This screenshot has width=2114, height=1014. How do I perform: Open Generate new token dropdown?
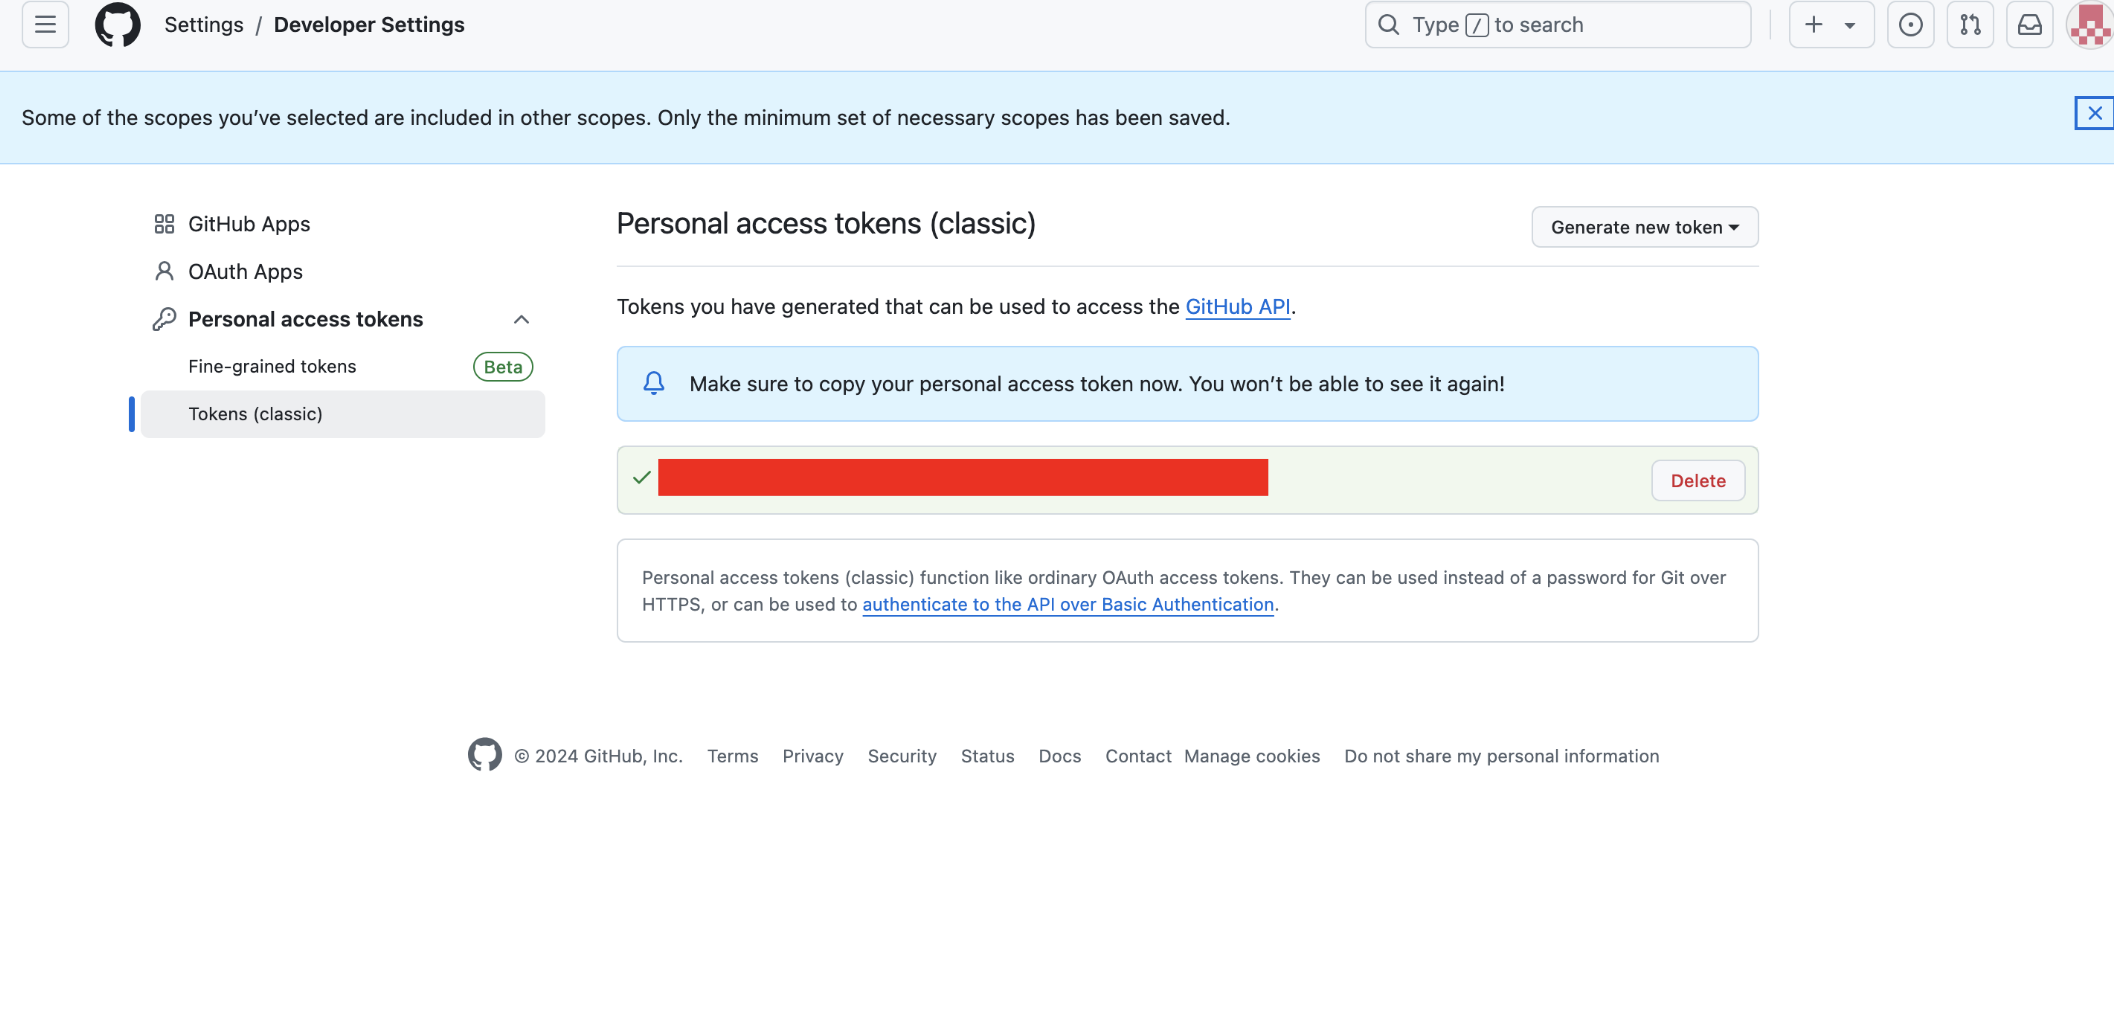coord(1644,227)
